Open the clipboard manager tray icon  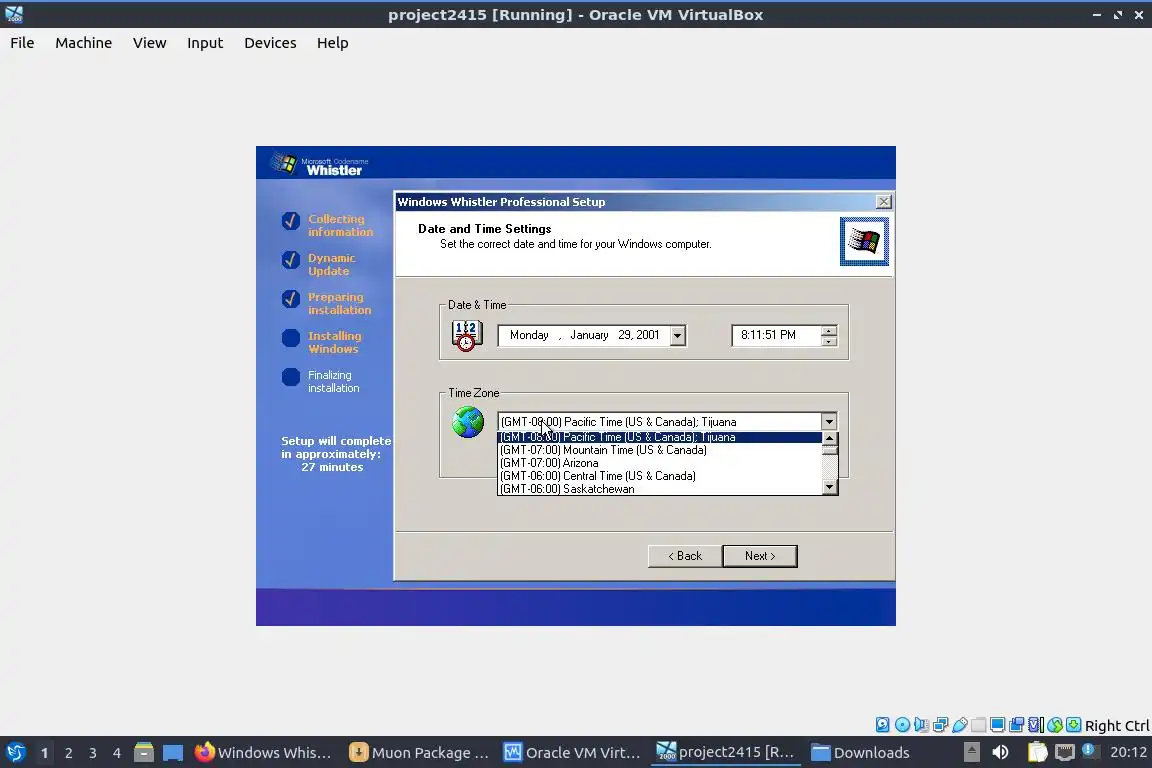pyautogui.click(x=1037, y=752)
